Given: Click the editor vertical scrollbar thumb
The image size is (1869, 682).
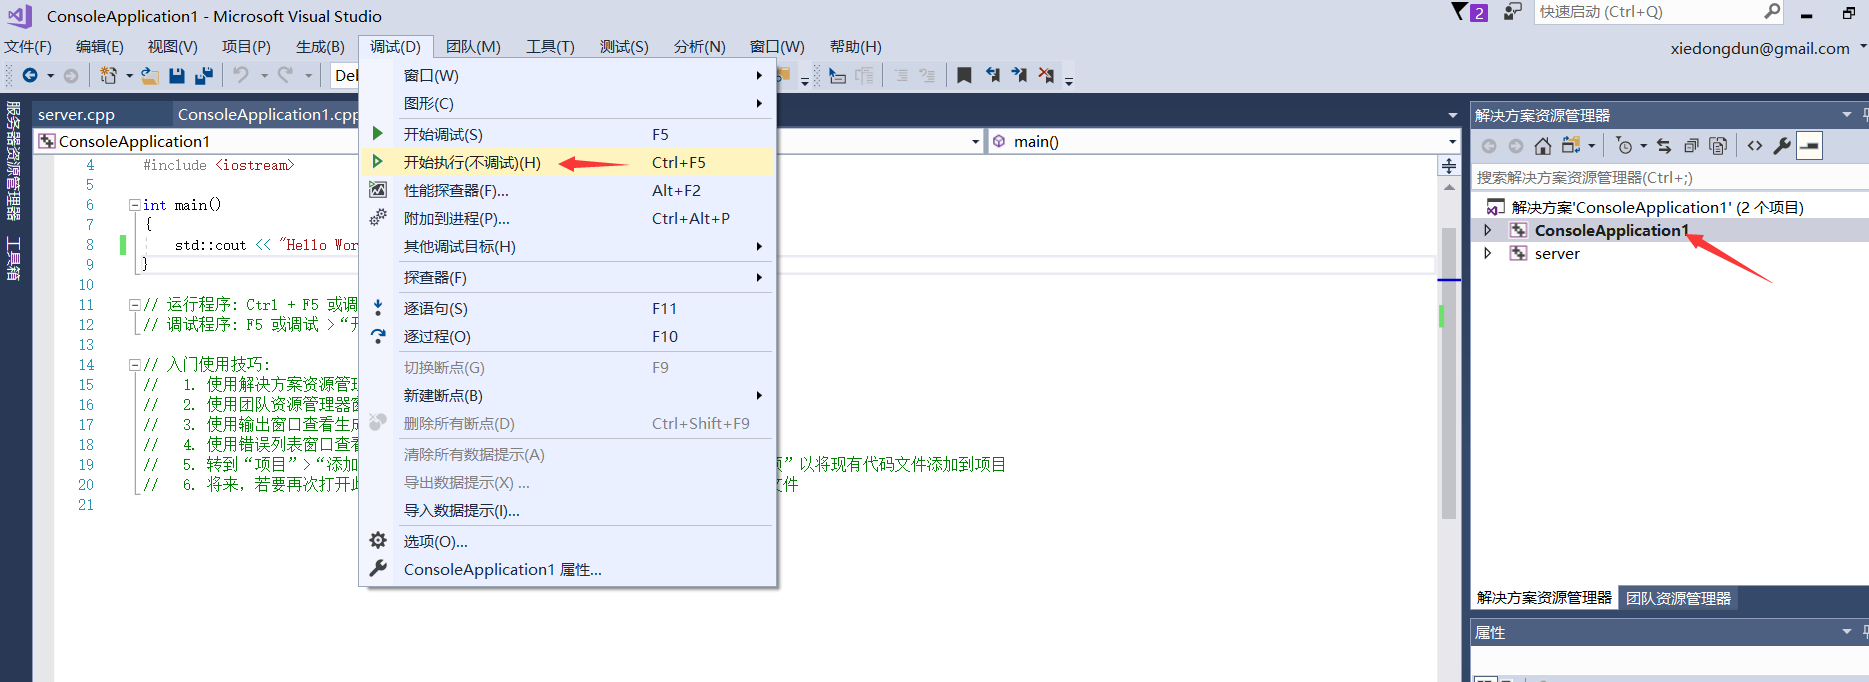Looking at the screenshot, I should (x=1449, y=373).
